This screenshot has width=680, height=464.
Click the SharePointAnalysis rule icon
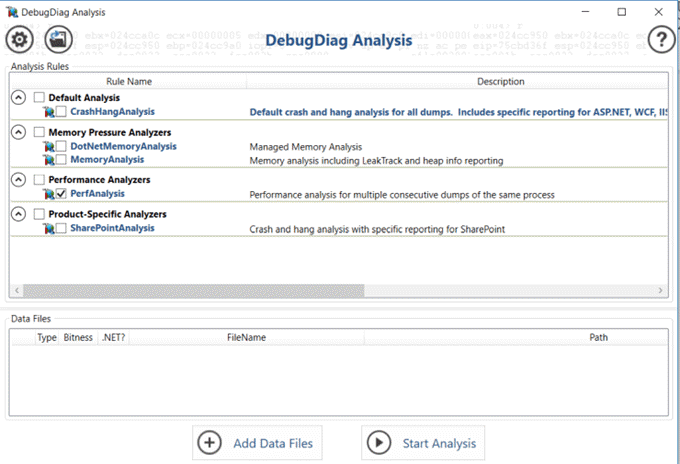[x=49, y=228]
